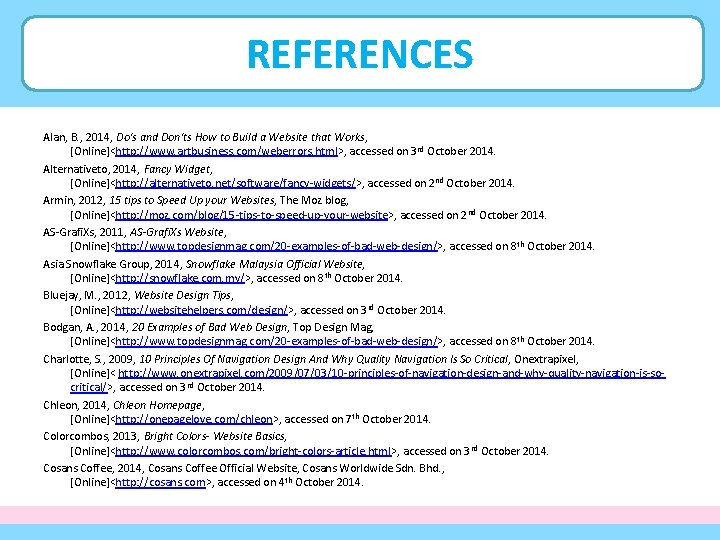Click the REFERENCES slide heading

[x=360, y=54]
